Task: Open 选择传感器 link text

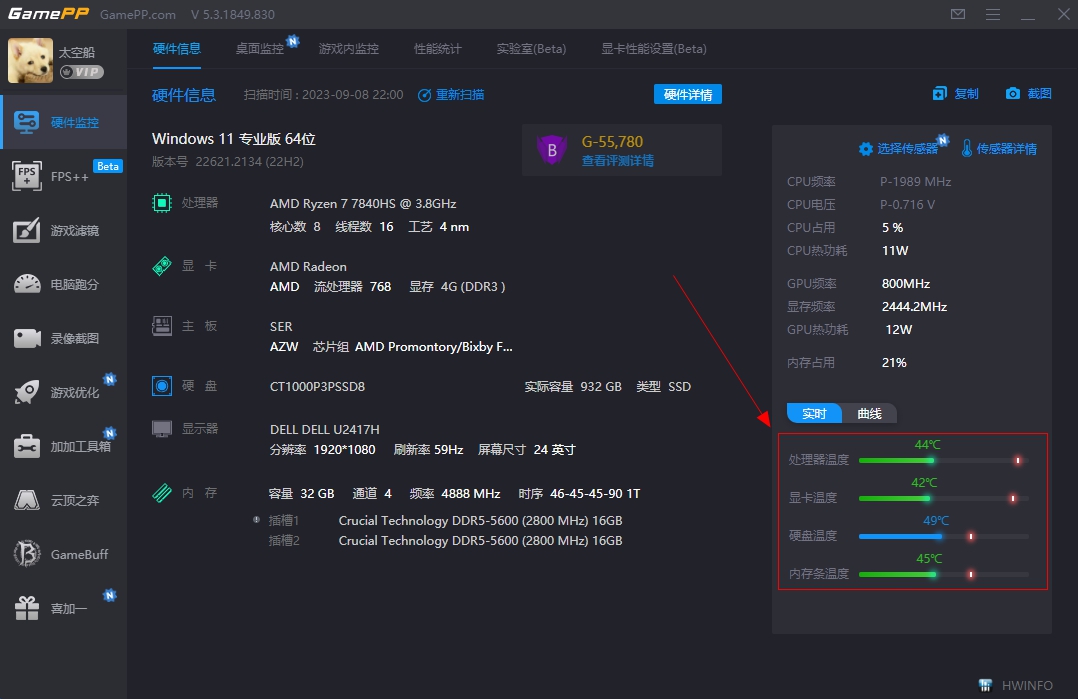Action: click(x=908, y=148)
